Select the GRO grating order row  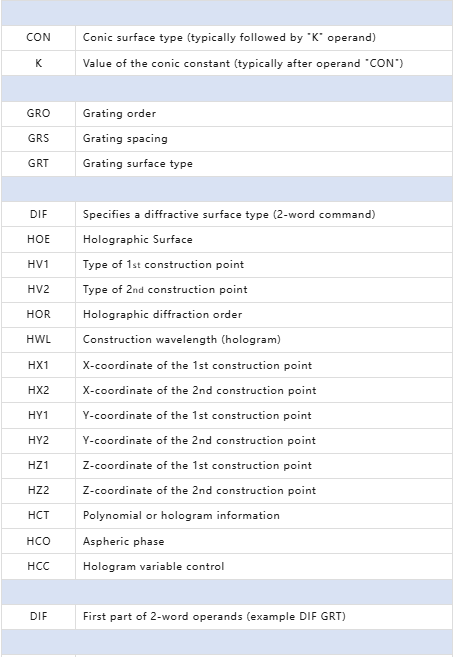click(x=227, y=114)
